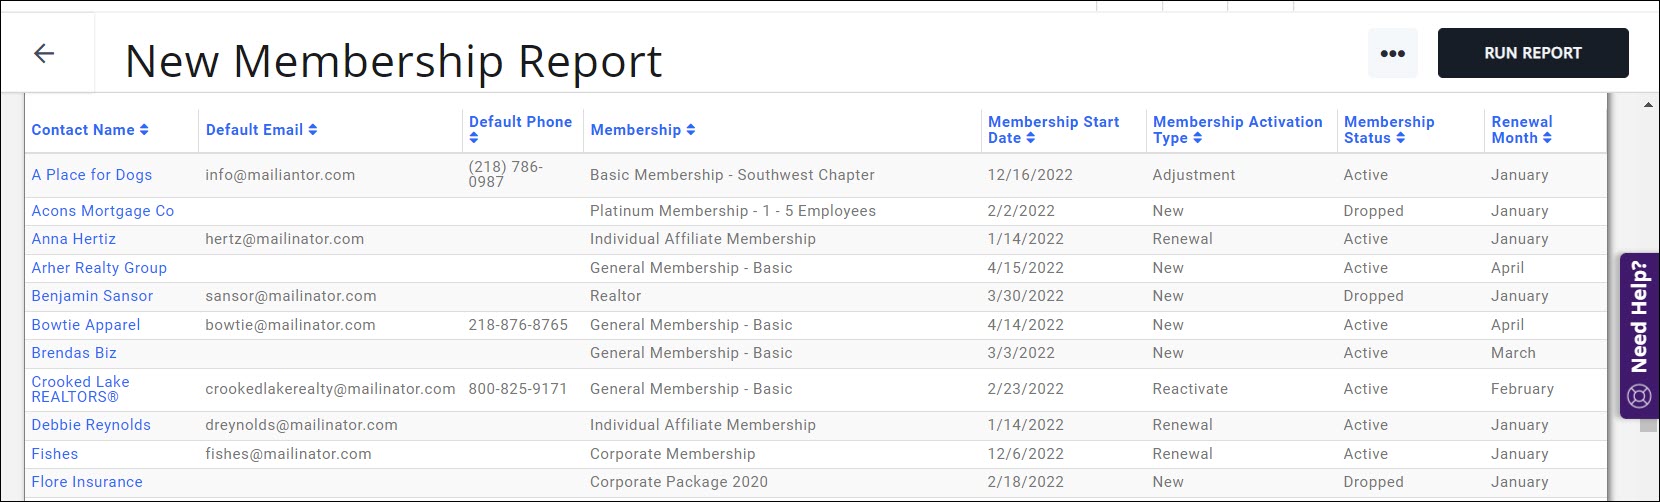Click the back arrow icon

(x=44, y=53)
